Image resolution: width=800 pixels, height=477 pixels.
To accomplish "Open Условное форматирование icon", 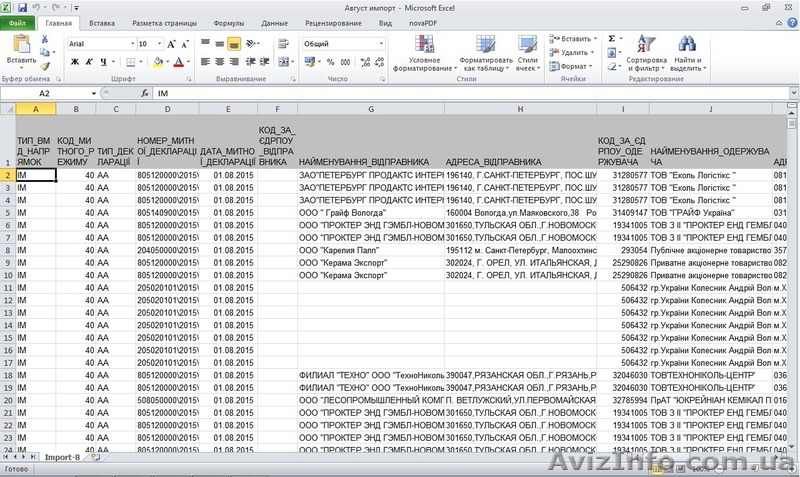I will coord(423,52).
